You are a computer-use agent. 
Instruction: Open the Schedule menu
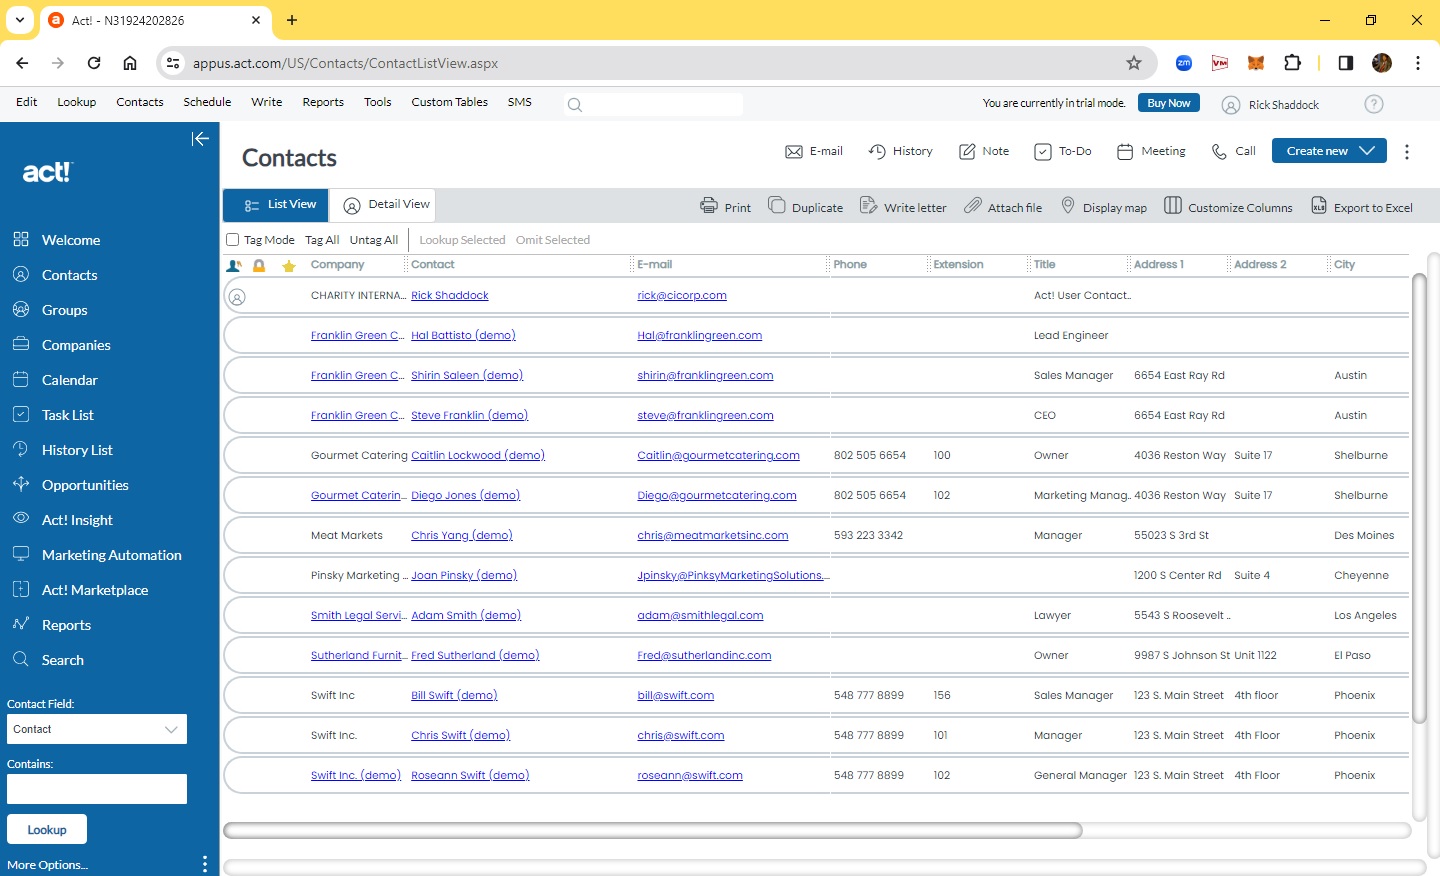(x=207, y=102)
